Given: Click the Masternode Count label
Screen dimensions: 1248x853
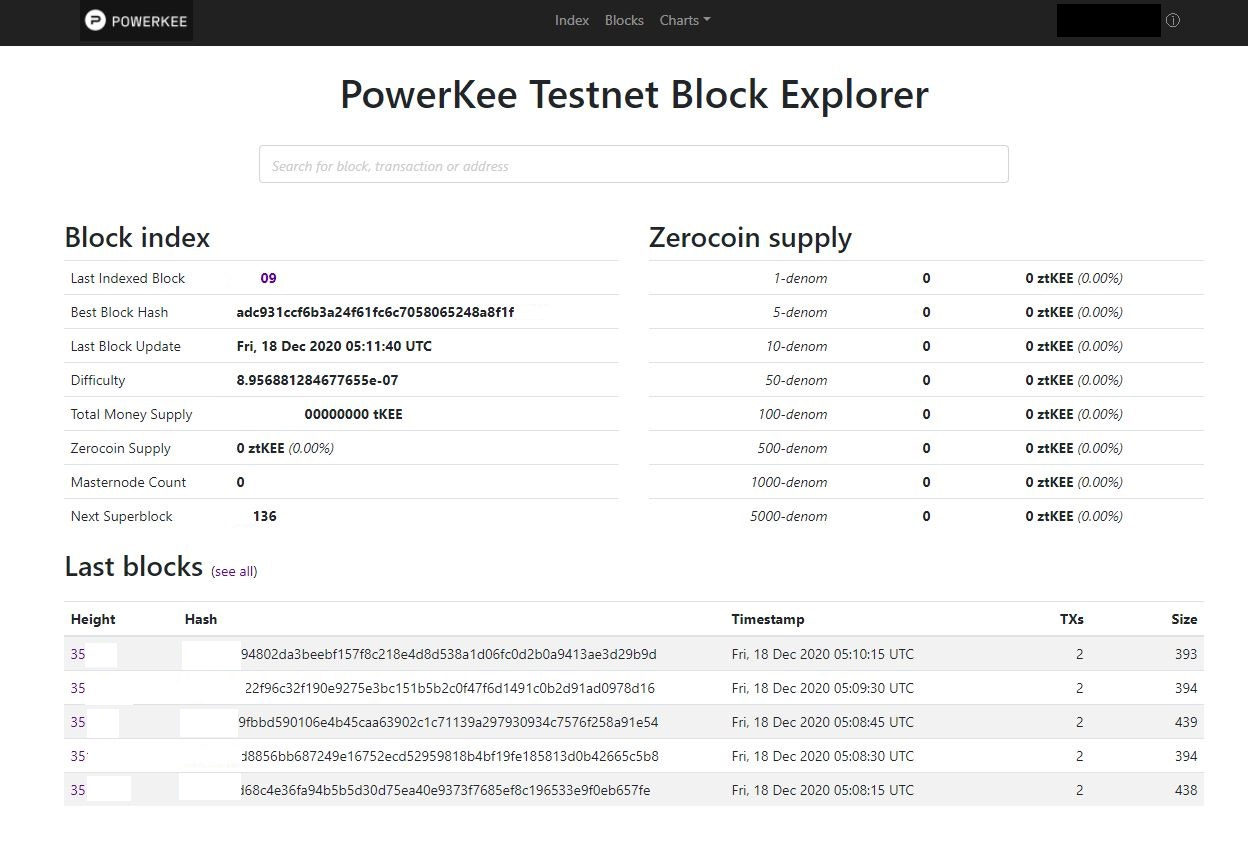Looking at the screenshot, I should (x=128, y=482).
